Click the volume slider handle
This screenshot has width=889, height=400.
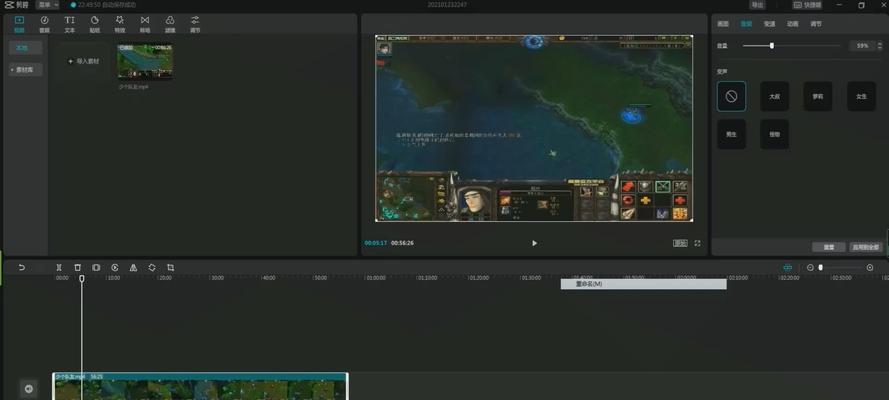click(772, 45)
